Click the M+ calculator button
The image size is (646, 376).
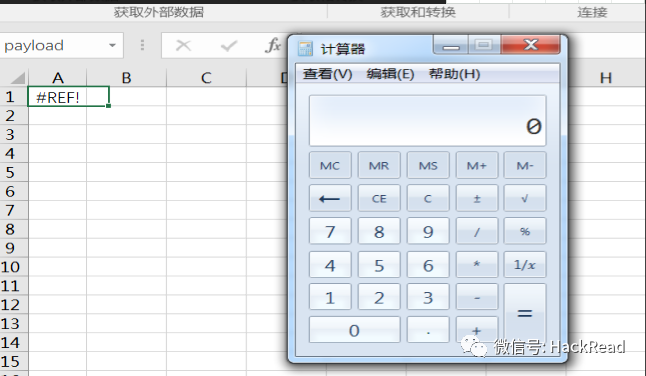click(x=477, y=165)
